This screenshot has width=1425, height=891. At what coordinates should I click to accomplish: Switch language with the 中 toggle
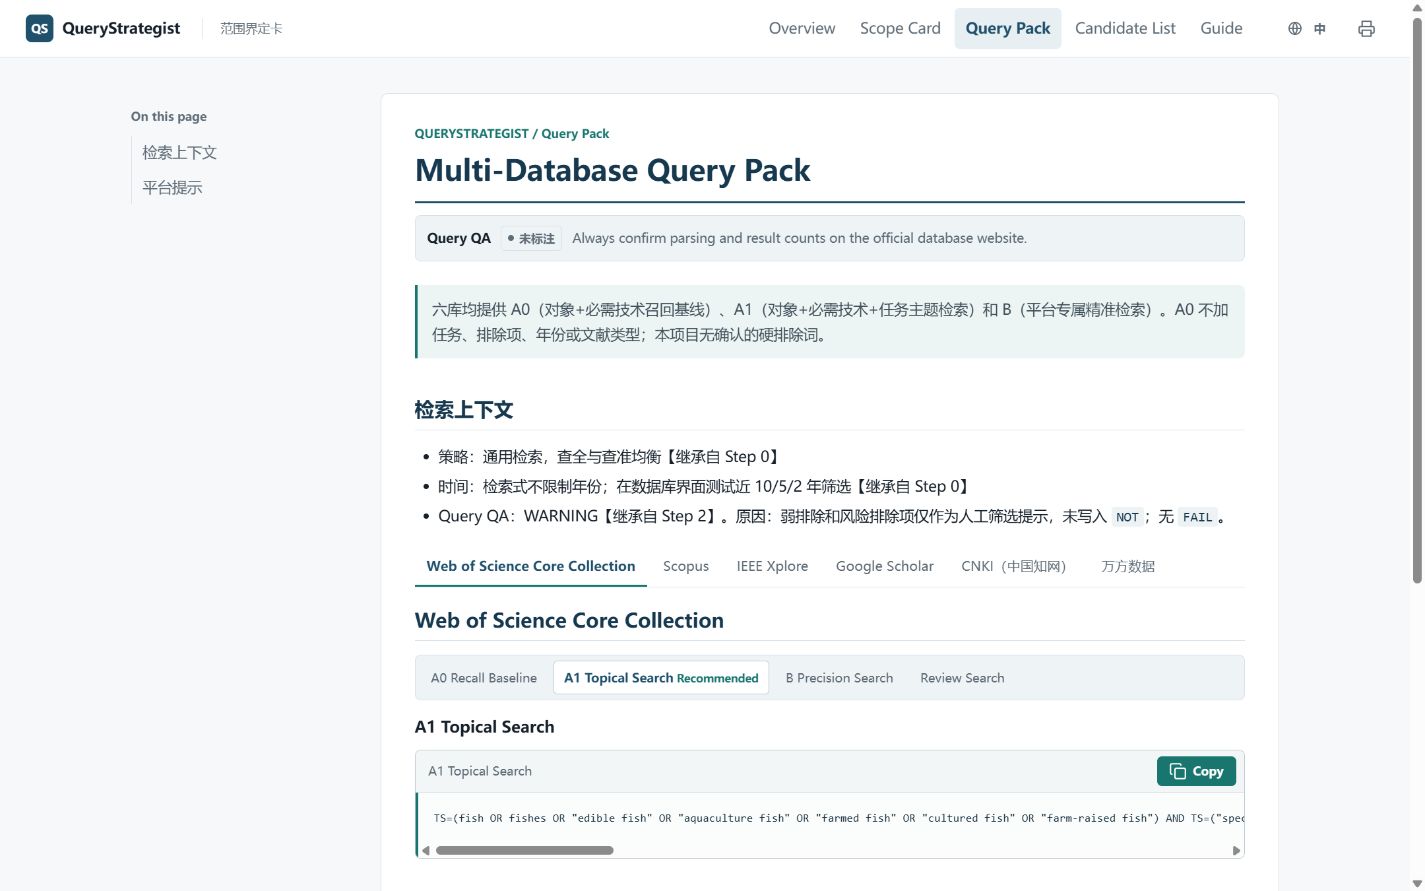point(1320,29)
